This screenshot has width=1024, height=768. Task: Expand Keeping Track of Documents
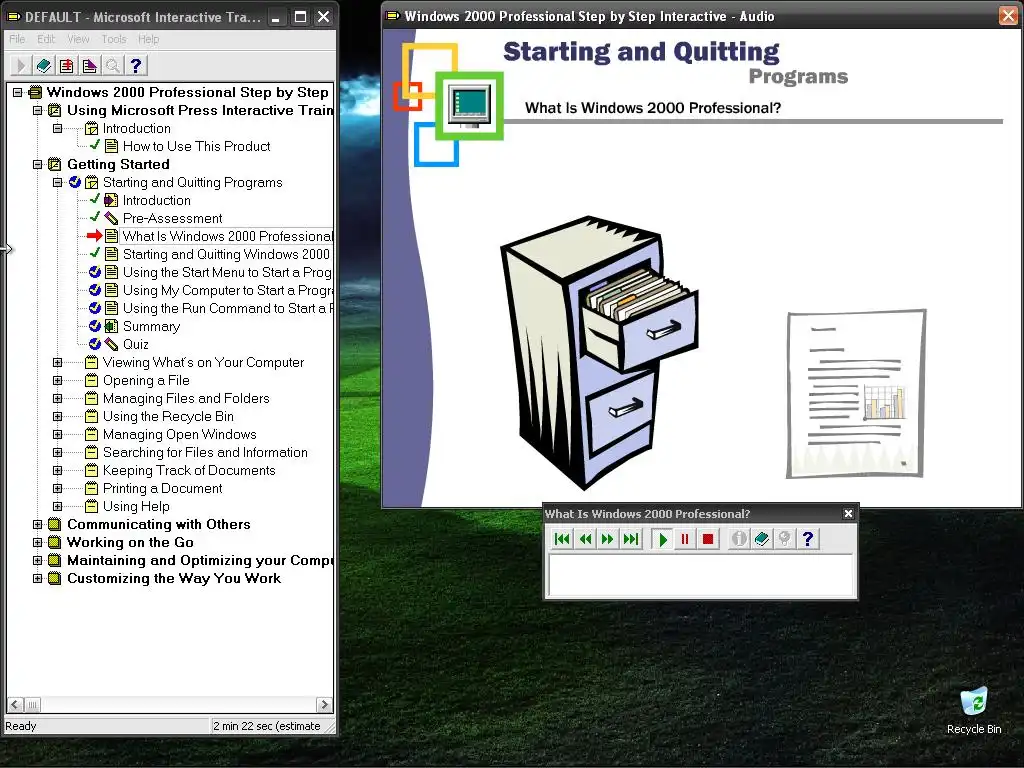57,470
